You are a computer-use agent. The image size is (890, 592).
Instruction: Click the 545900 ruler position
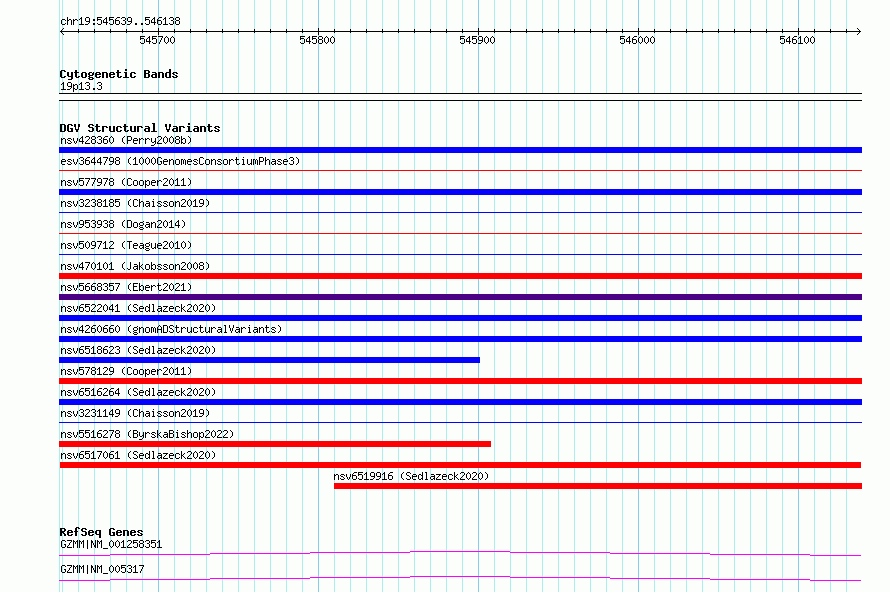point(477,40)
